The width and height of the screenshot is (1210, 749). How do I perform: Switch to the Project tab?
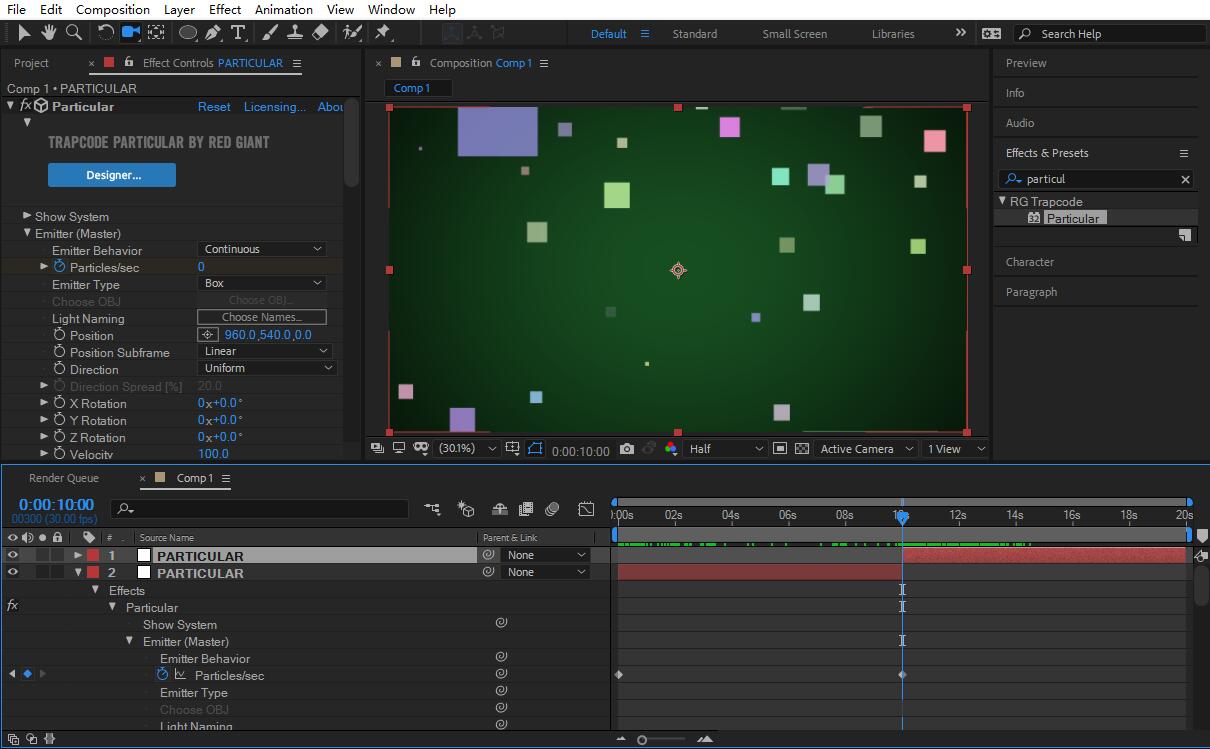(31, 63)
